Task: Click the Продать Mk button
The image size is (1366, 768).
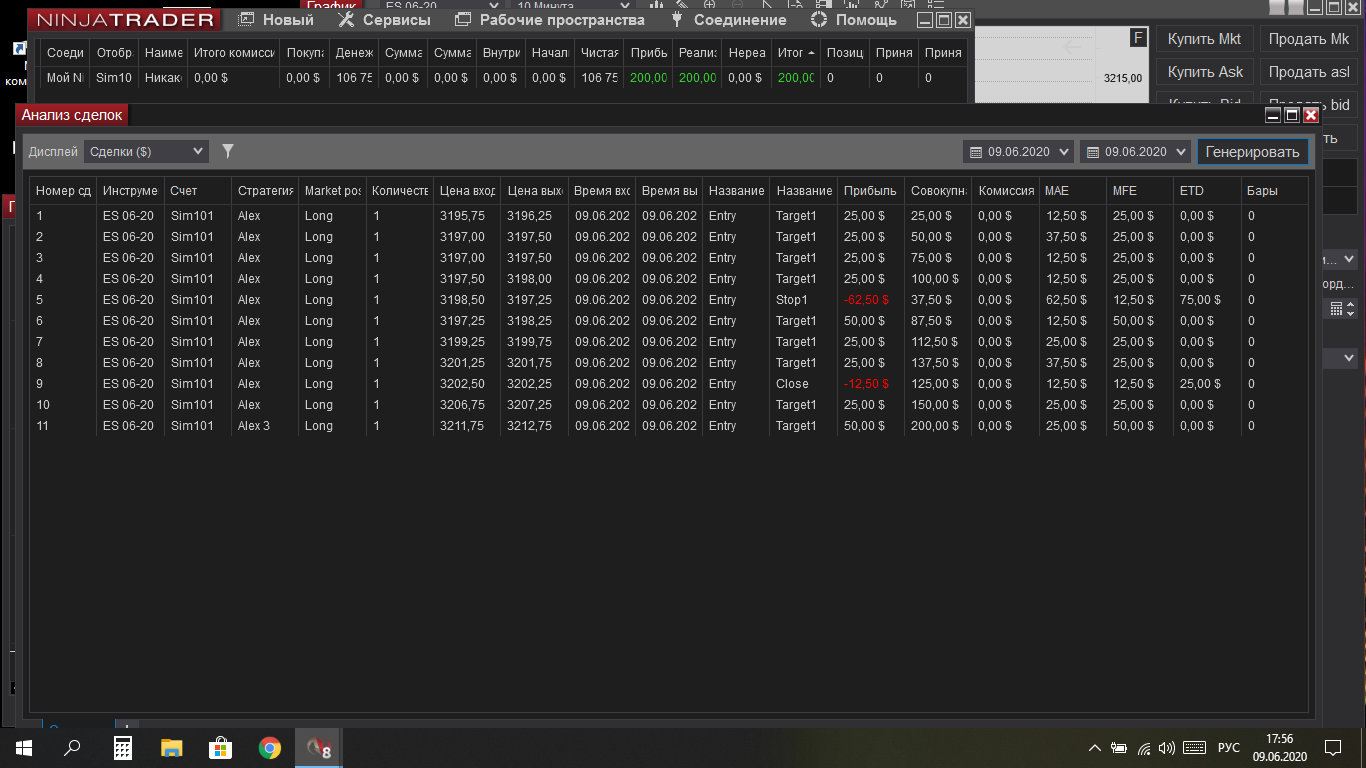Action: coord(1308,39)
